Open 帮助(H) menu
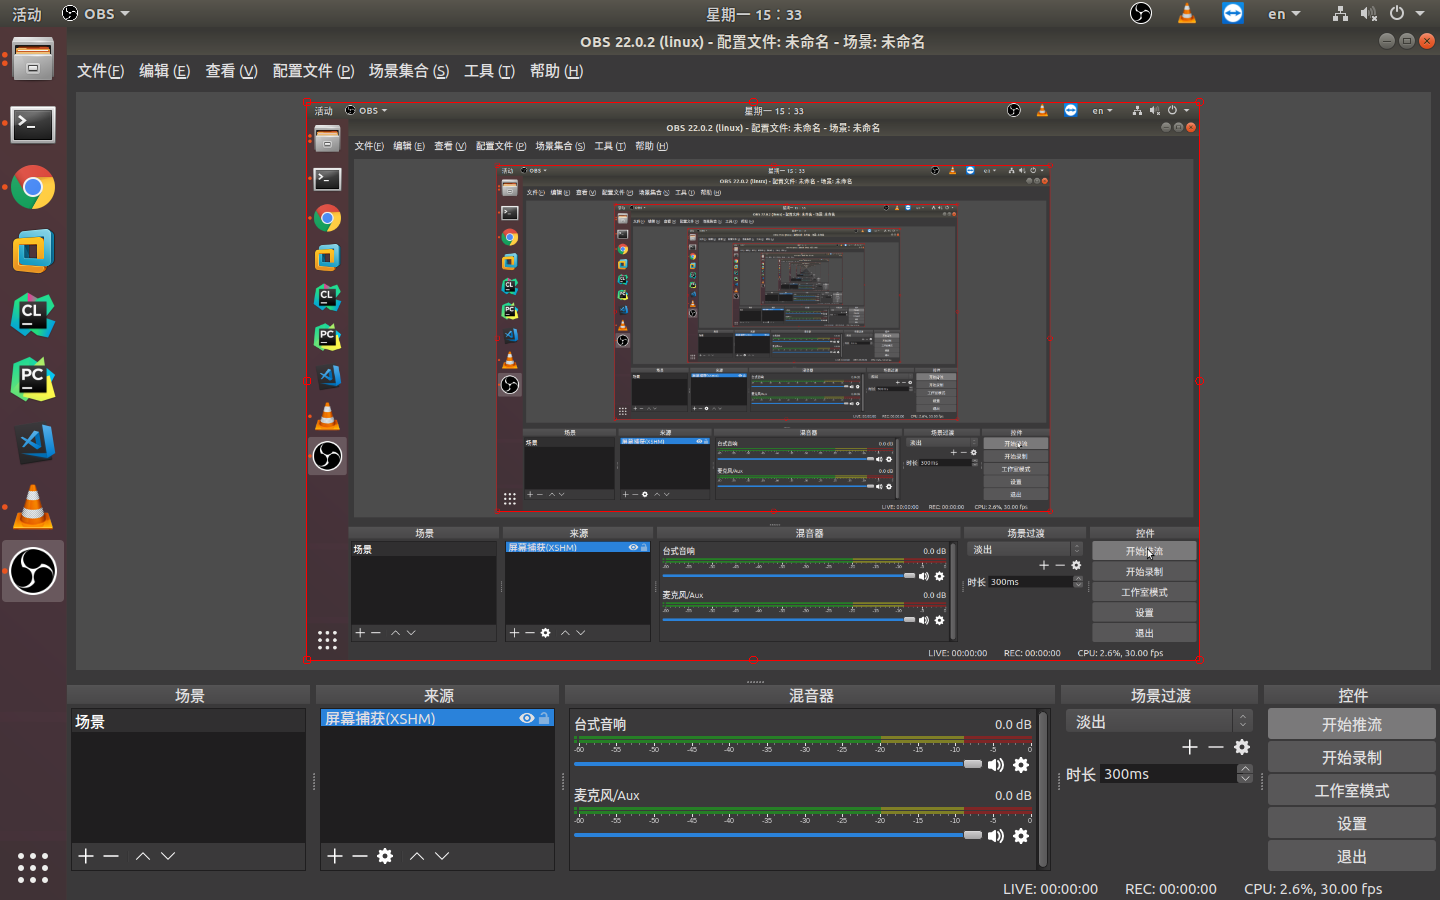The image size is (1440, 900). click(x=556, y=71)
